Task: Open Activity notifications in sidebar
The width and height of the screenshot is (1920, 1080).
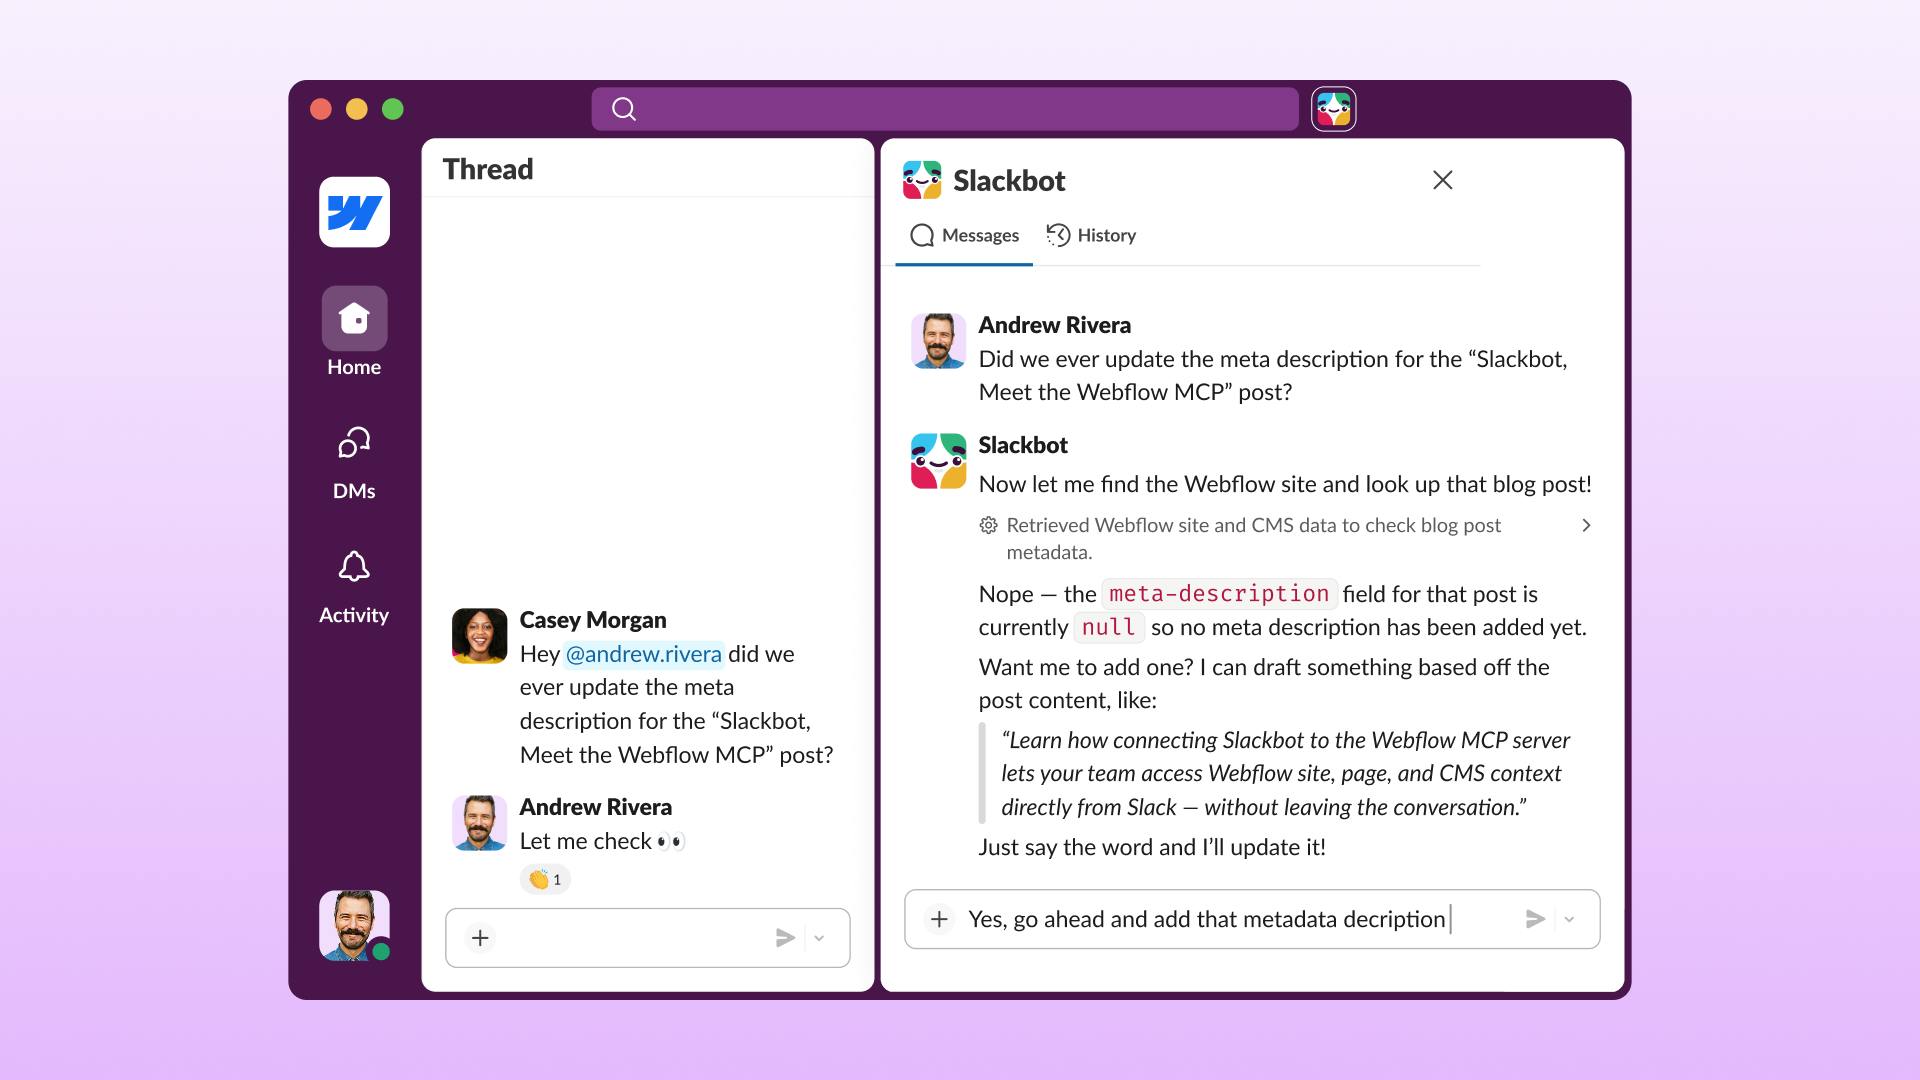Action: [354, 588]
